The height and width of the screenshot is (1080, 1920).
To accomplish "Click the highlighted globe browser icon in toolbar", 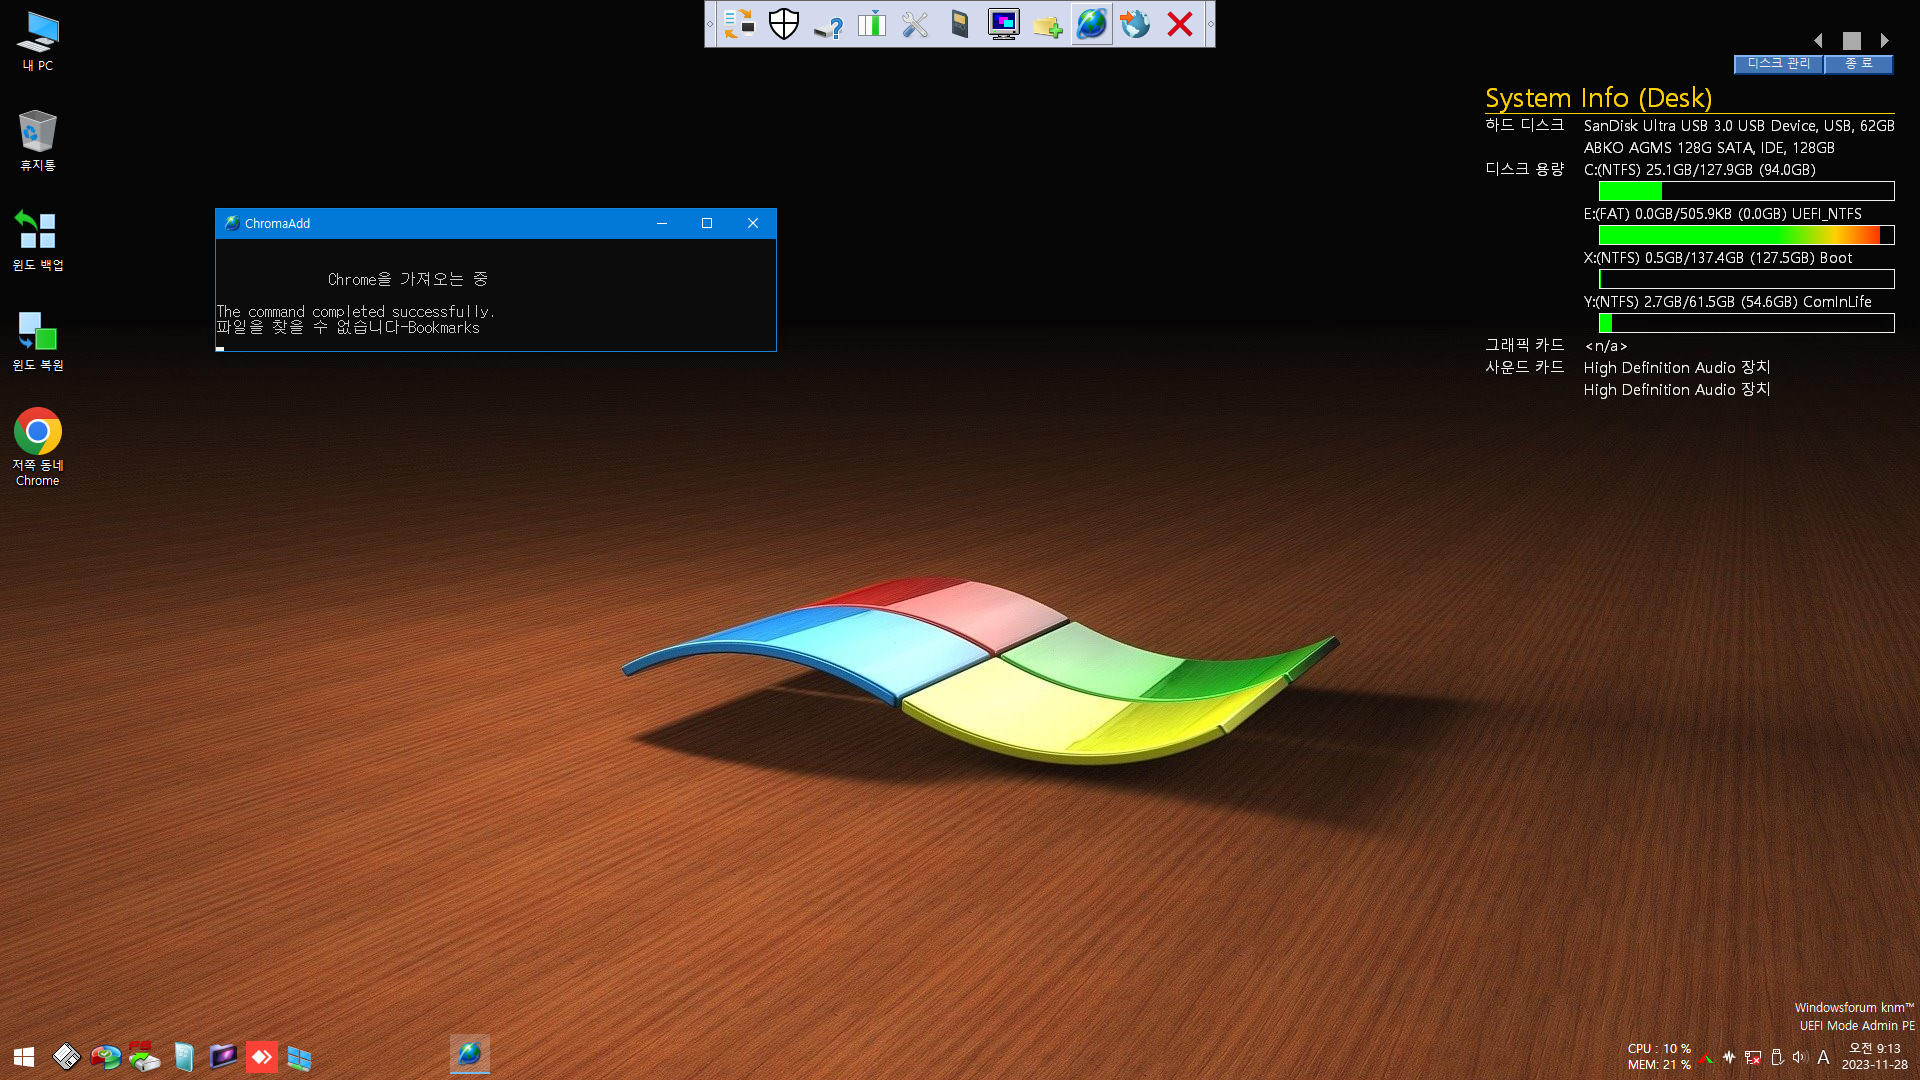I will 1092,24.
